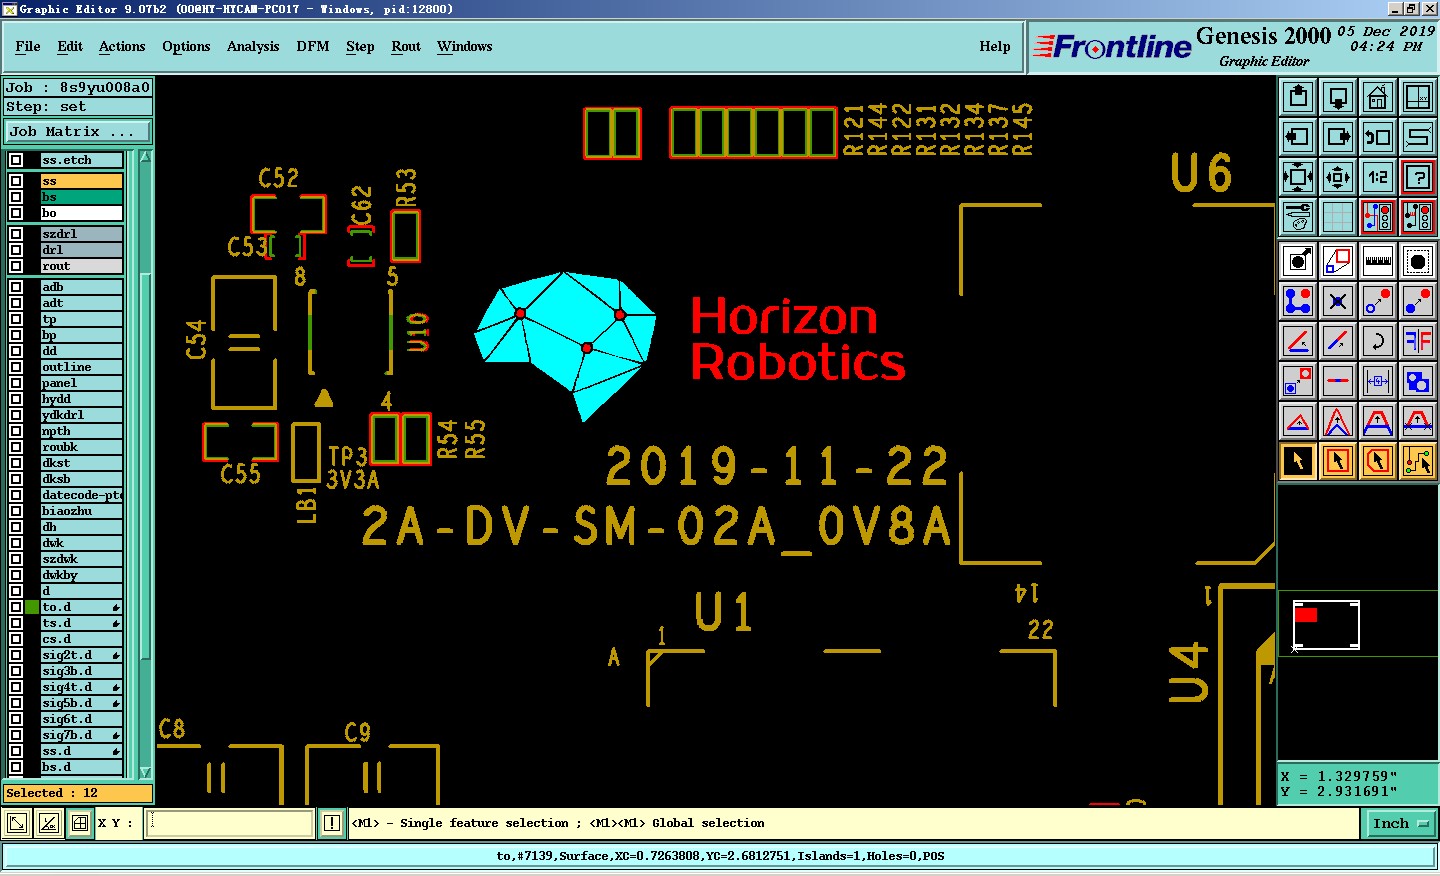Toggle the sig2t.d layer checkbox
Viewport: 1440px width, 876px height.
point(16,655)
